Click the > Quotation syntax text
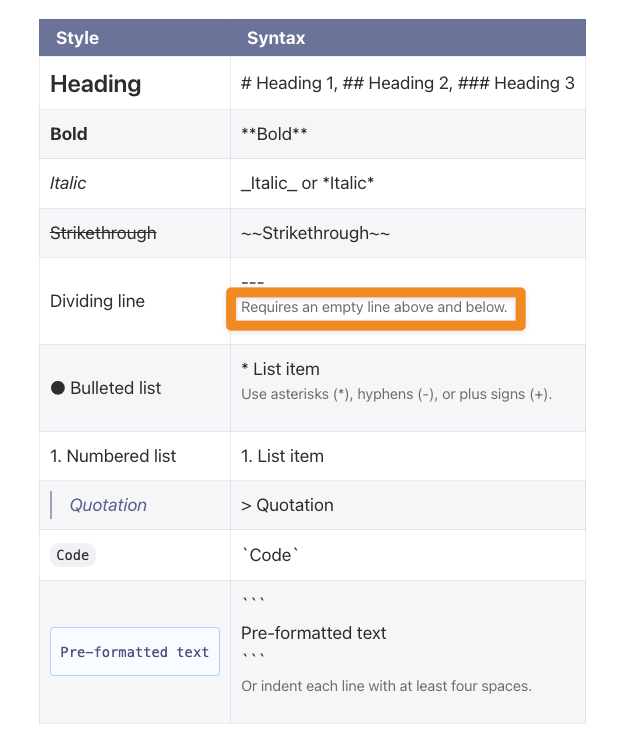 [287, 505]
